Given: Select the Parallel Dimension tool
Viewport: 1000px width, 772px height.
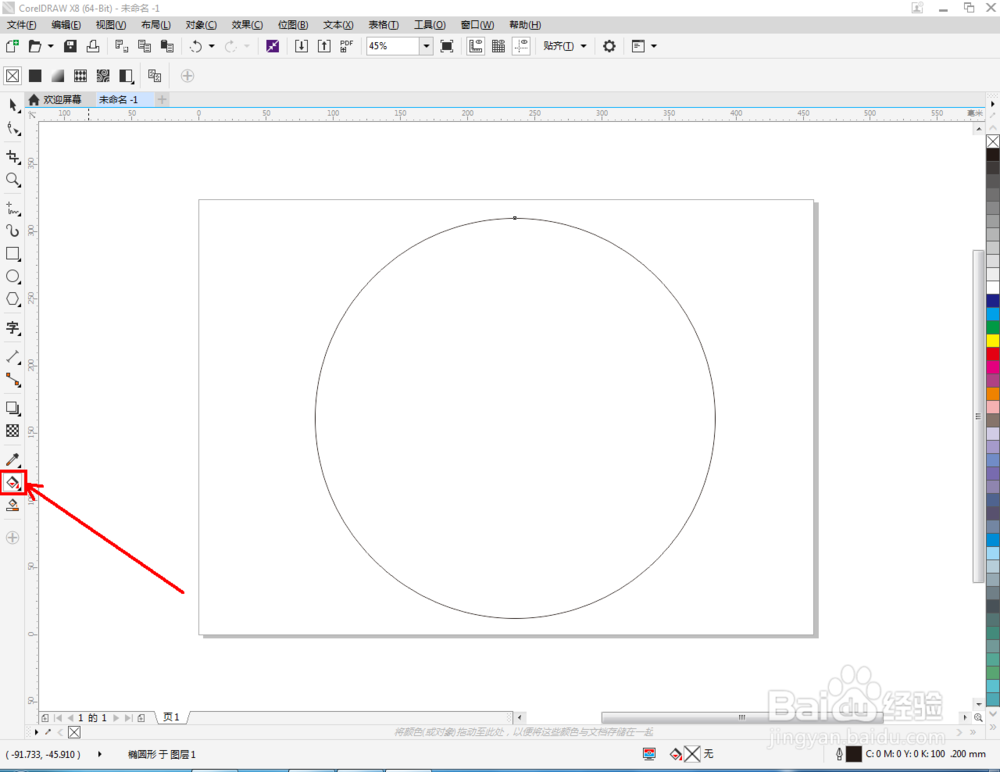Looking at the screenshot, I should (13, 357).
